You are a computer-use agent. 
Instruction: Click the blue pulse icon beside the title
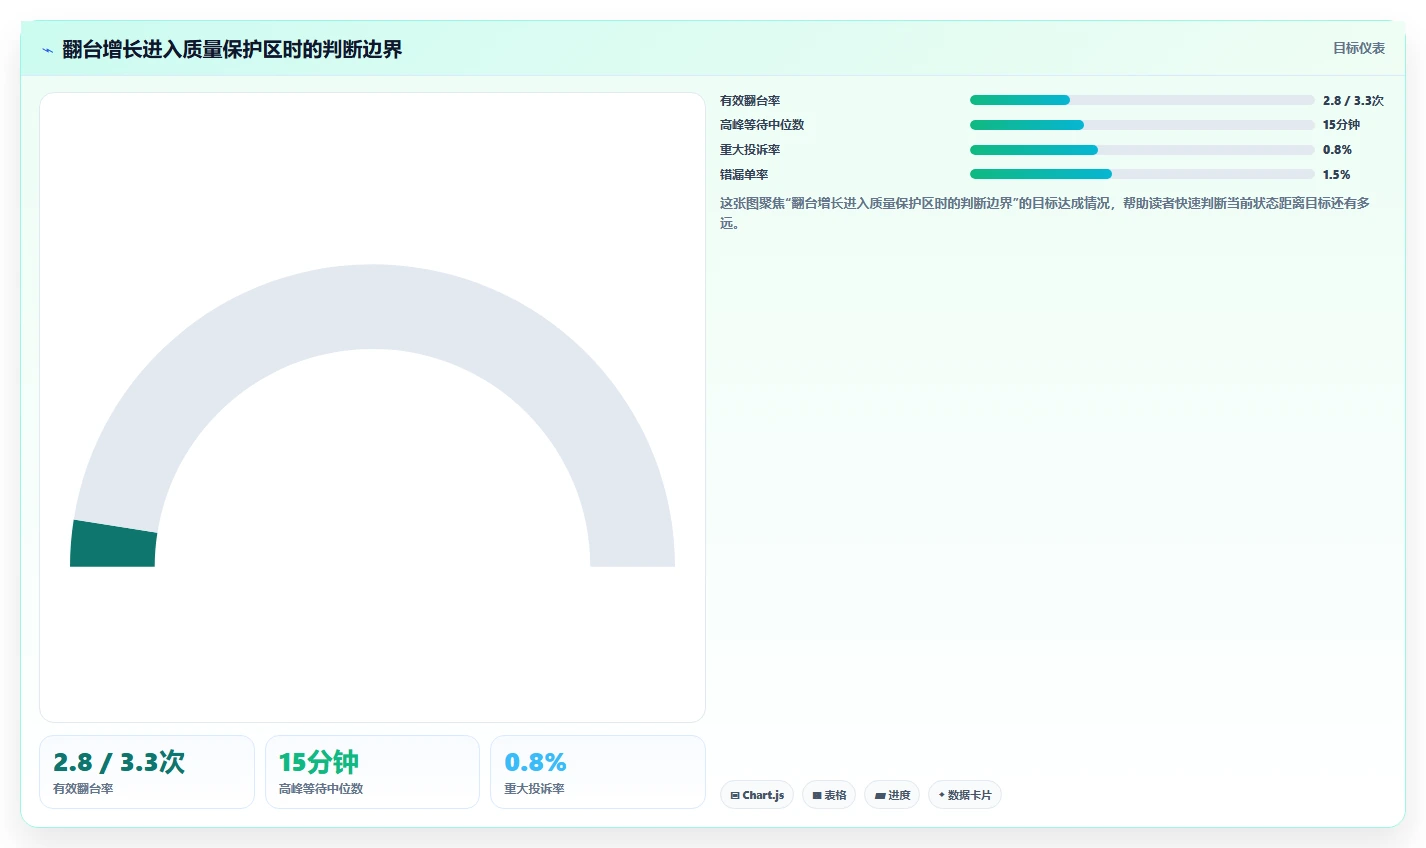tap(48, 50)
